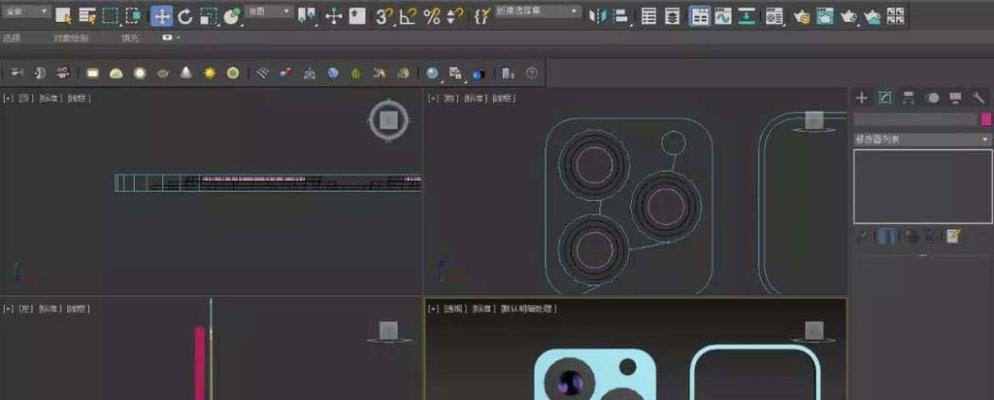This screenshot has height=400, width=994.
Task: Open perspective viewport [+] menu
Action: tap(434, 309)
